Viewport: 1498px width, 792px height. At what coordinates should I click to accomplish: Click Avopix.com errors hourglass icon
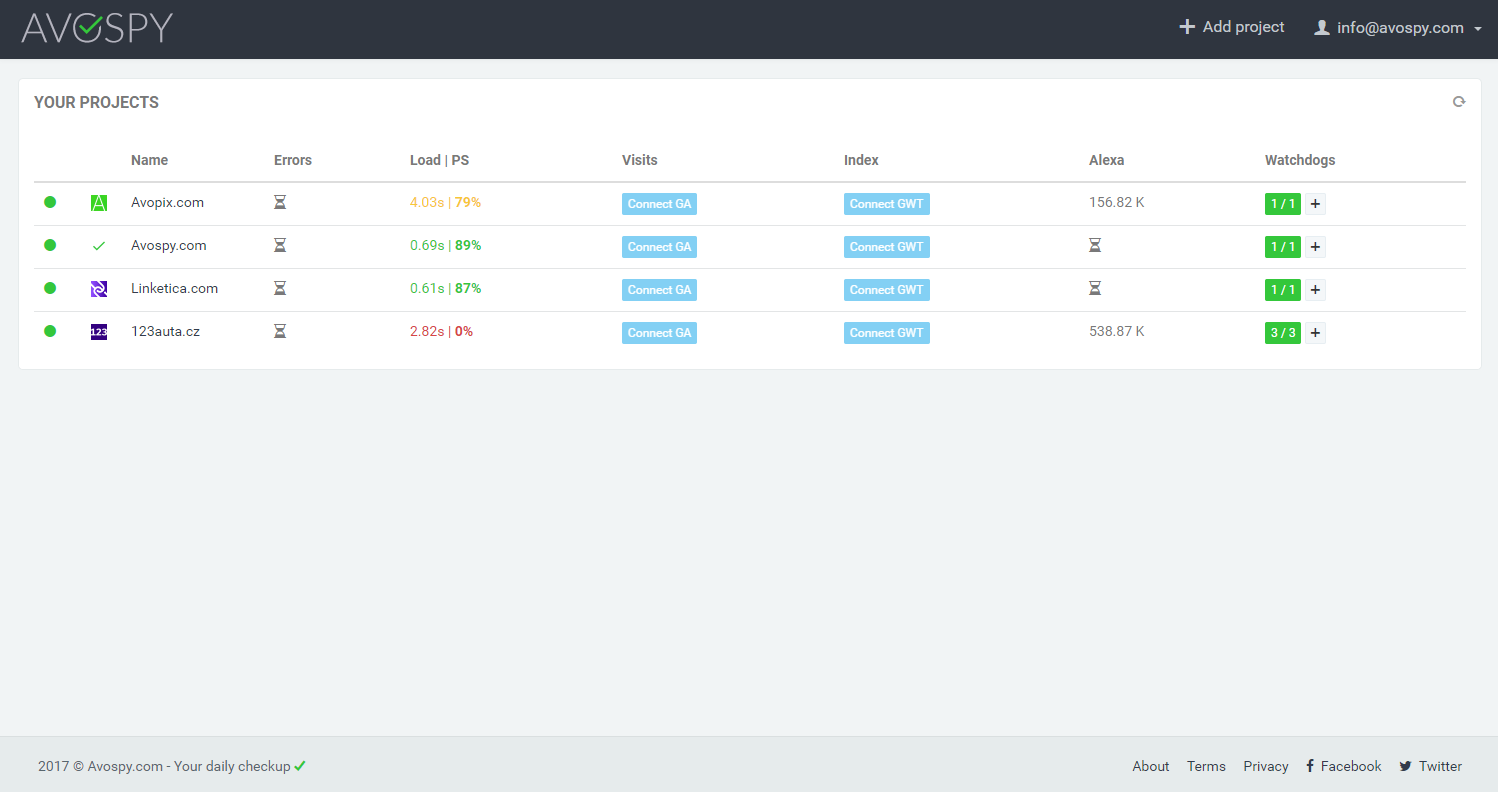(280, 202)
